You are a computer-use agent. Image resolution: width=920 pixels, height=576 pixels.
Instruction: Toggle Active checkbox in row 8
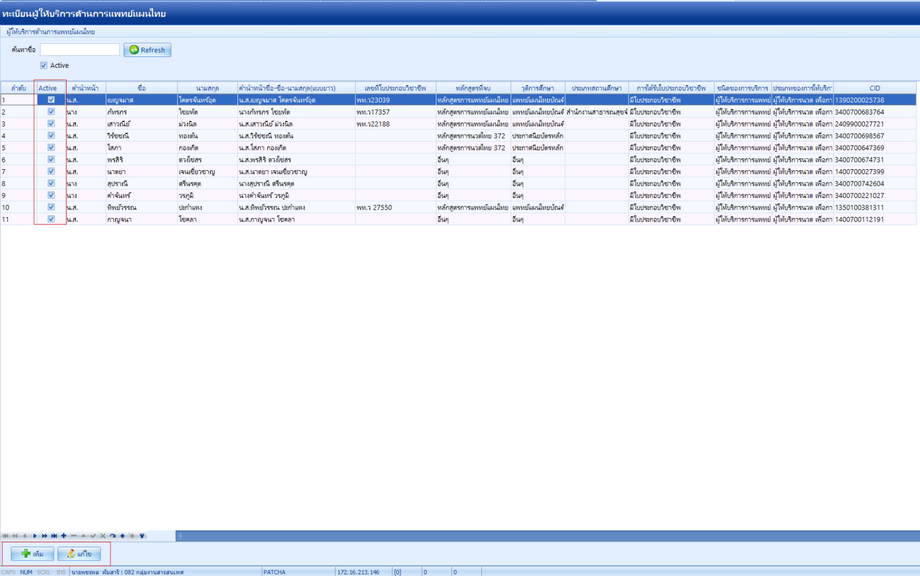click(x=51, y=183)
